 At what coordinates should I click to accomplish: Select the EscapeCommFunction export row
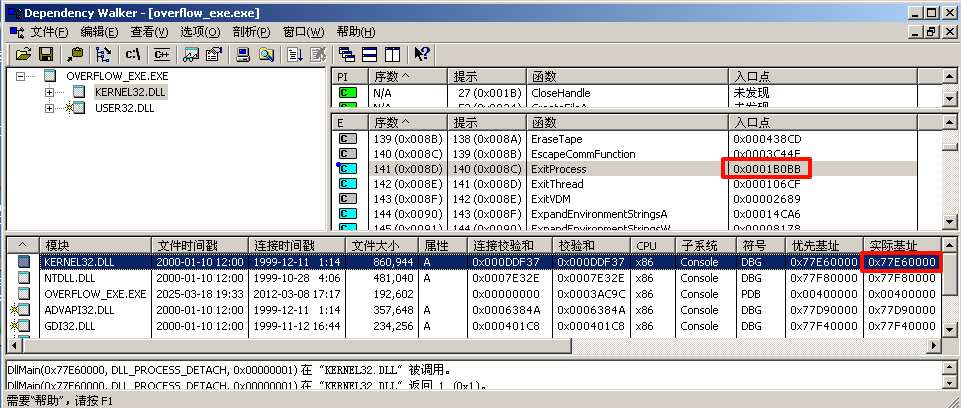coord(624,154)
